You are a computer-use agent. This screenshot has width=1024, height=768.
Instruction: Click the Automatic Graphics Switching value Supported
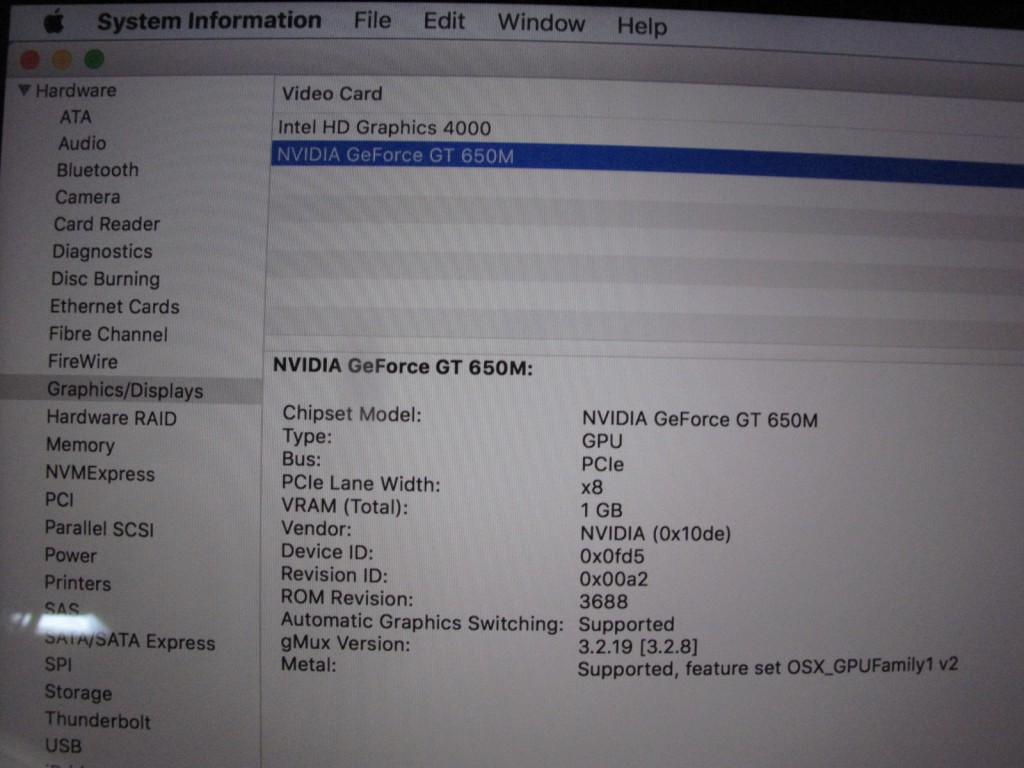point(626,624)
